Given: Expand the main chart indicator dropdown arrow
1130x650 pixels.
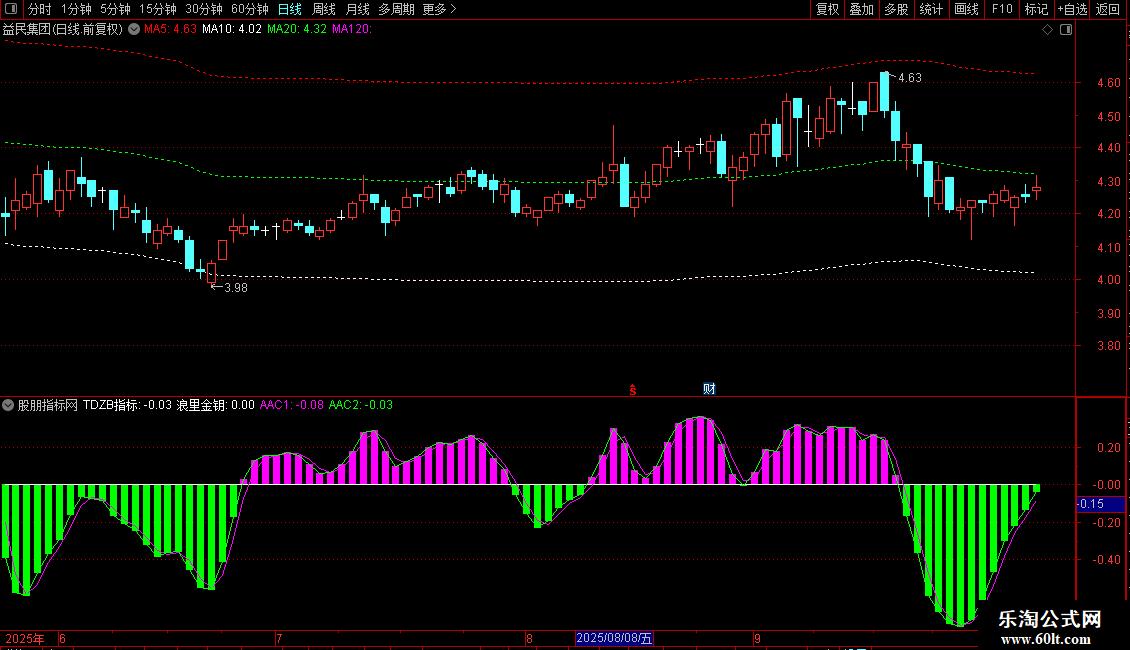Looking at the screenshot, I should pos(134,29).
